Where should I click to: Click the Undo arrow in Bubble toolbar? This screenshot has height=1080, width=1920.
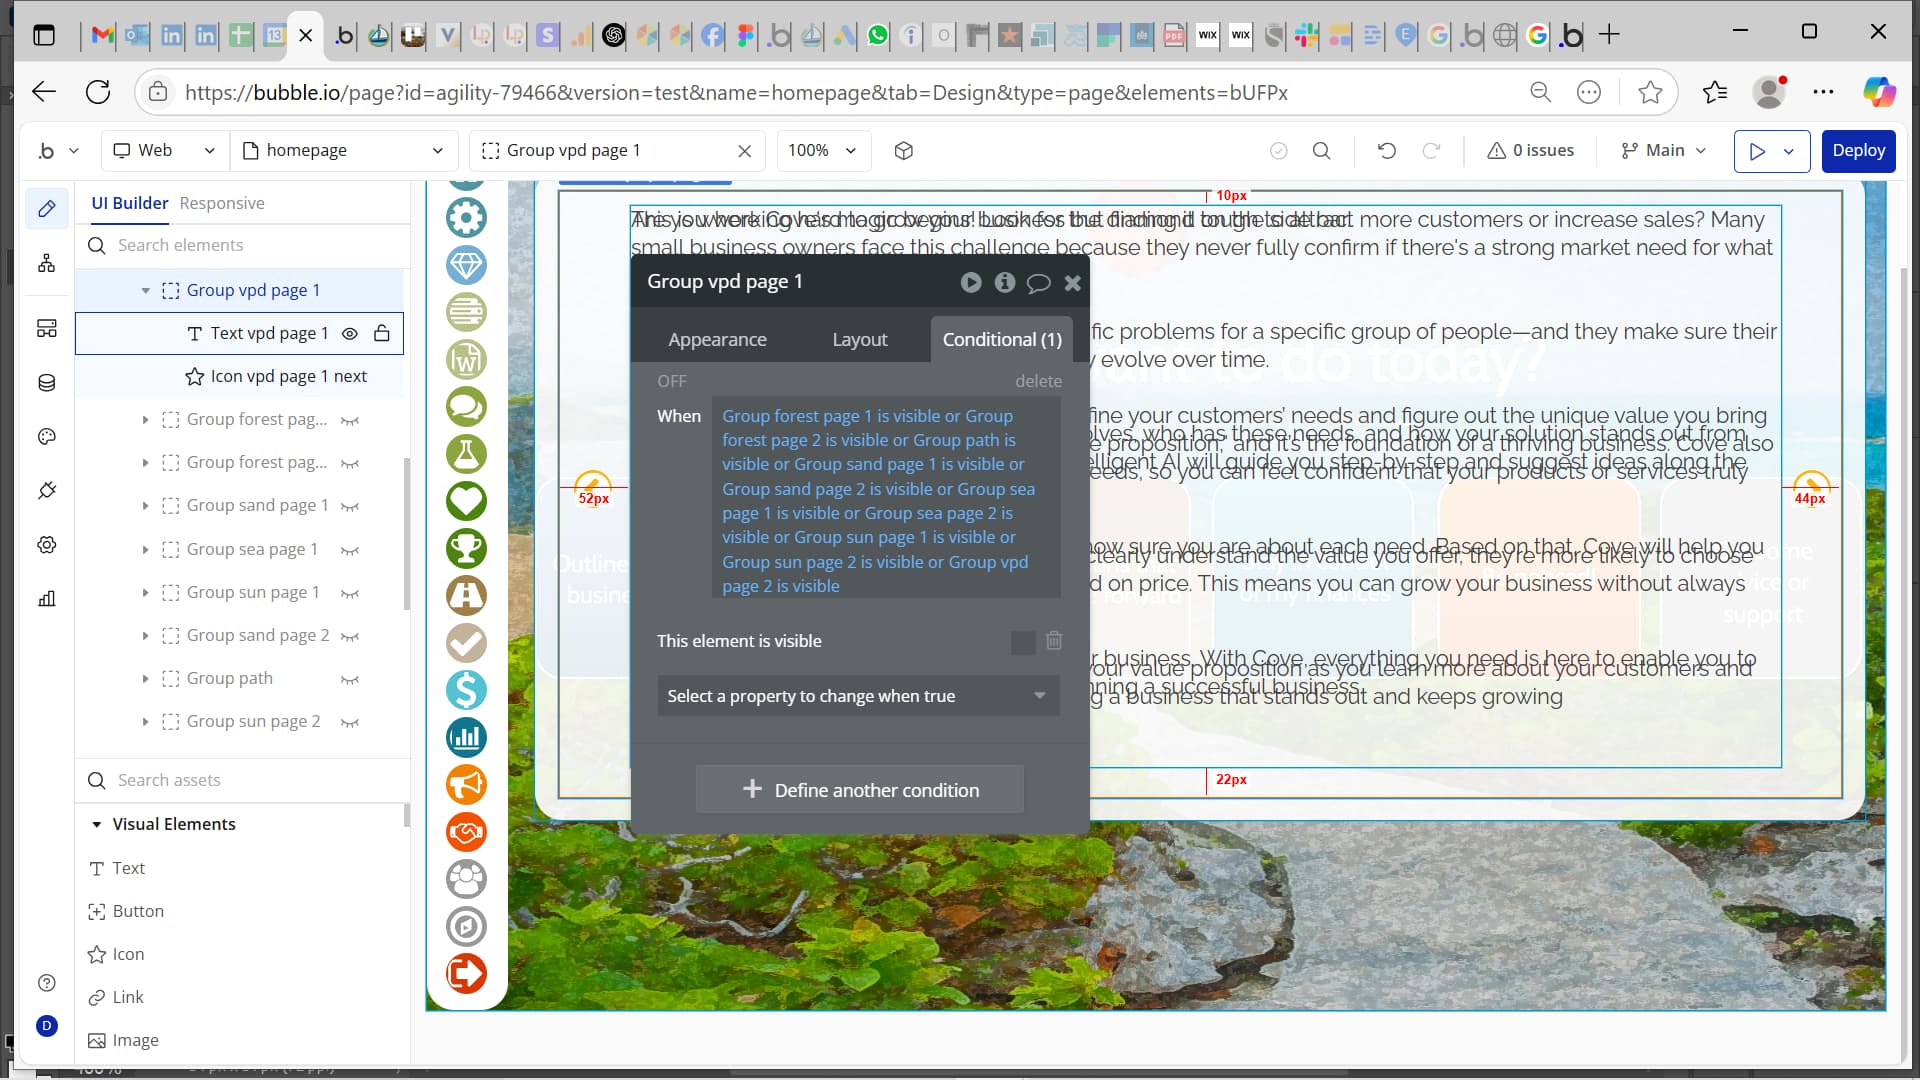1387,151
